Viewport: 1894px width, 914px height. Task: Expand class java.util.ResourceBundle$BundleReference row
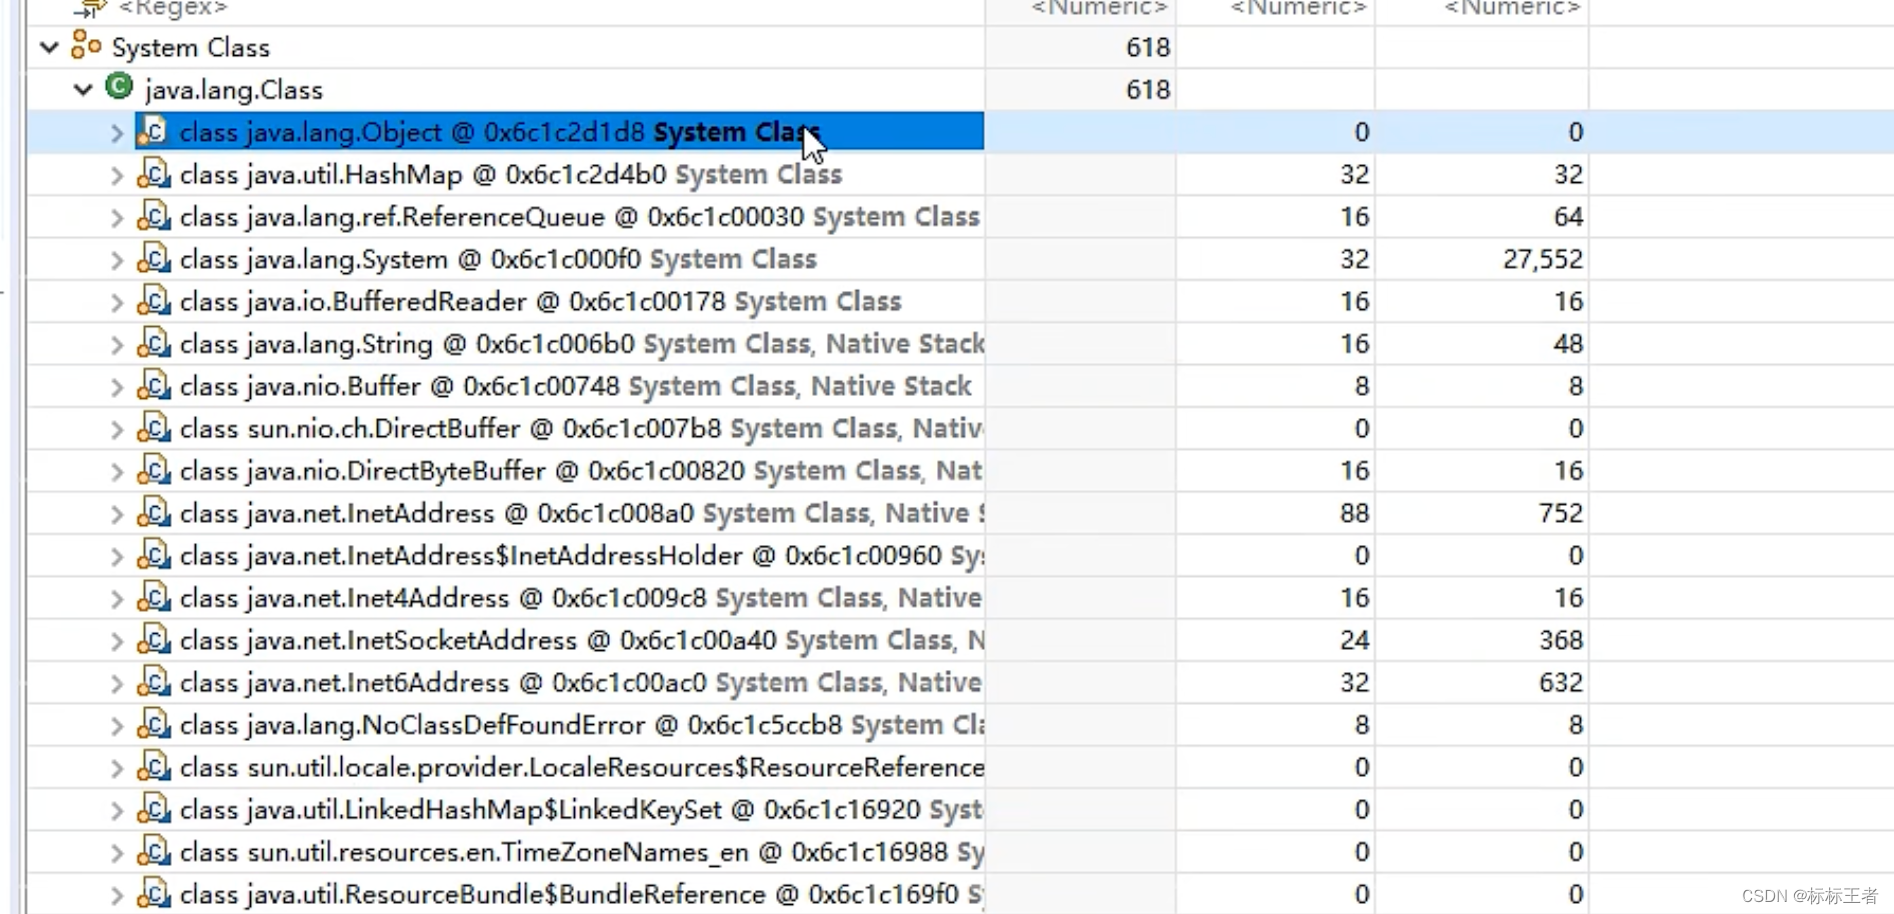click(117, 895)
